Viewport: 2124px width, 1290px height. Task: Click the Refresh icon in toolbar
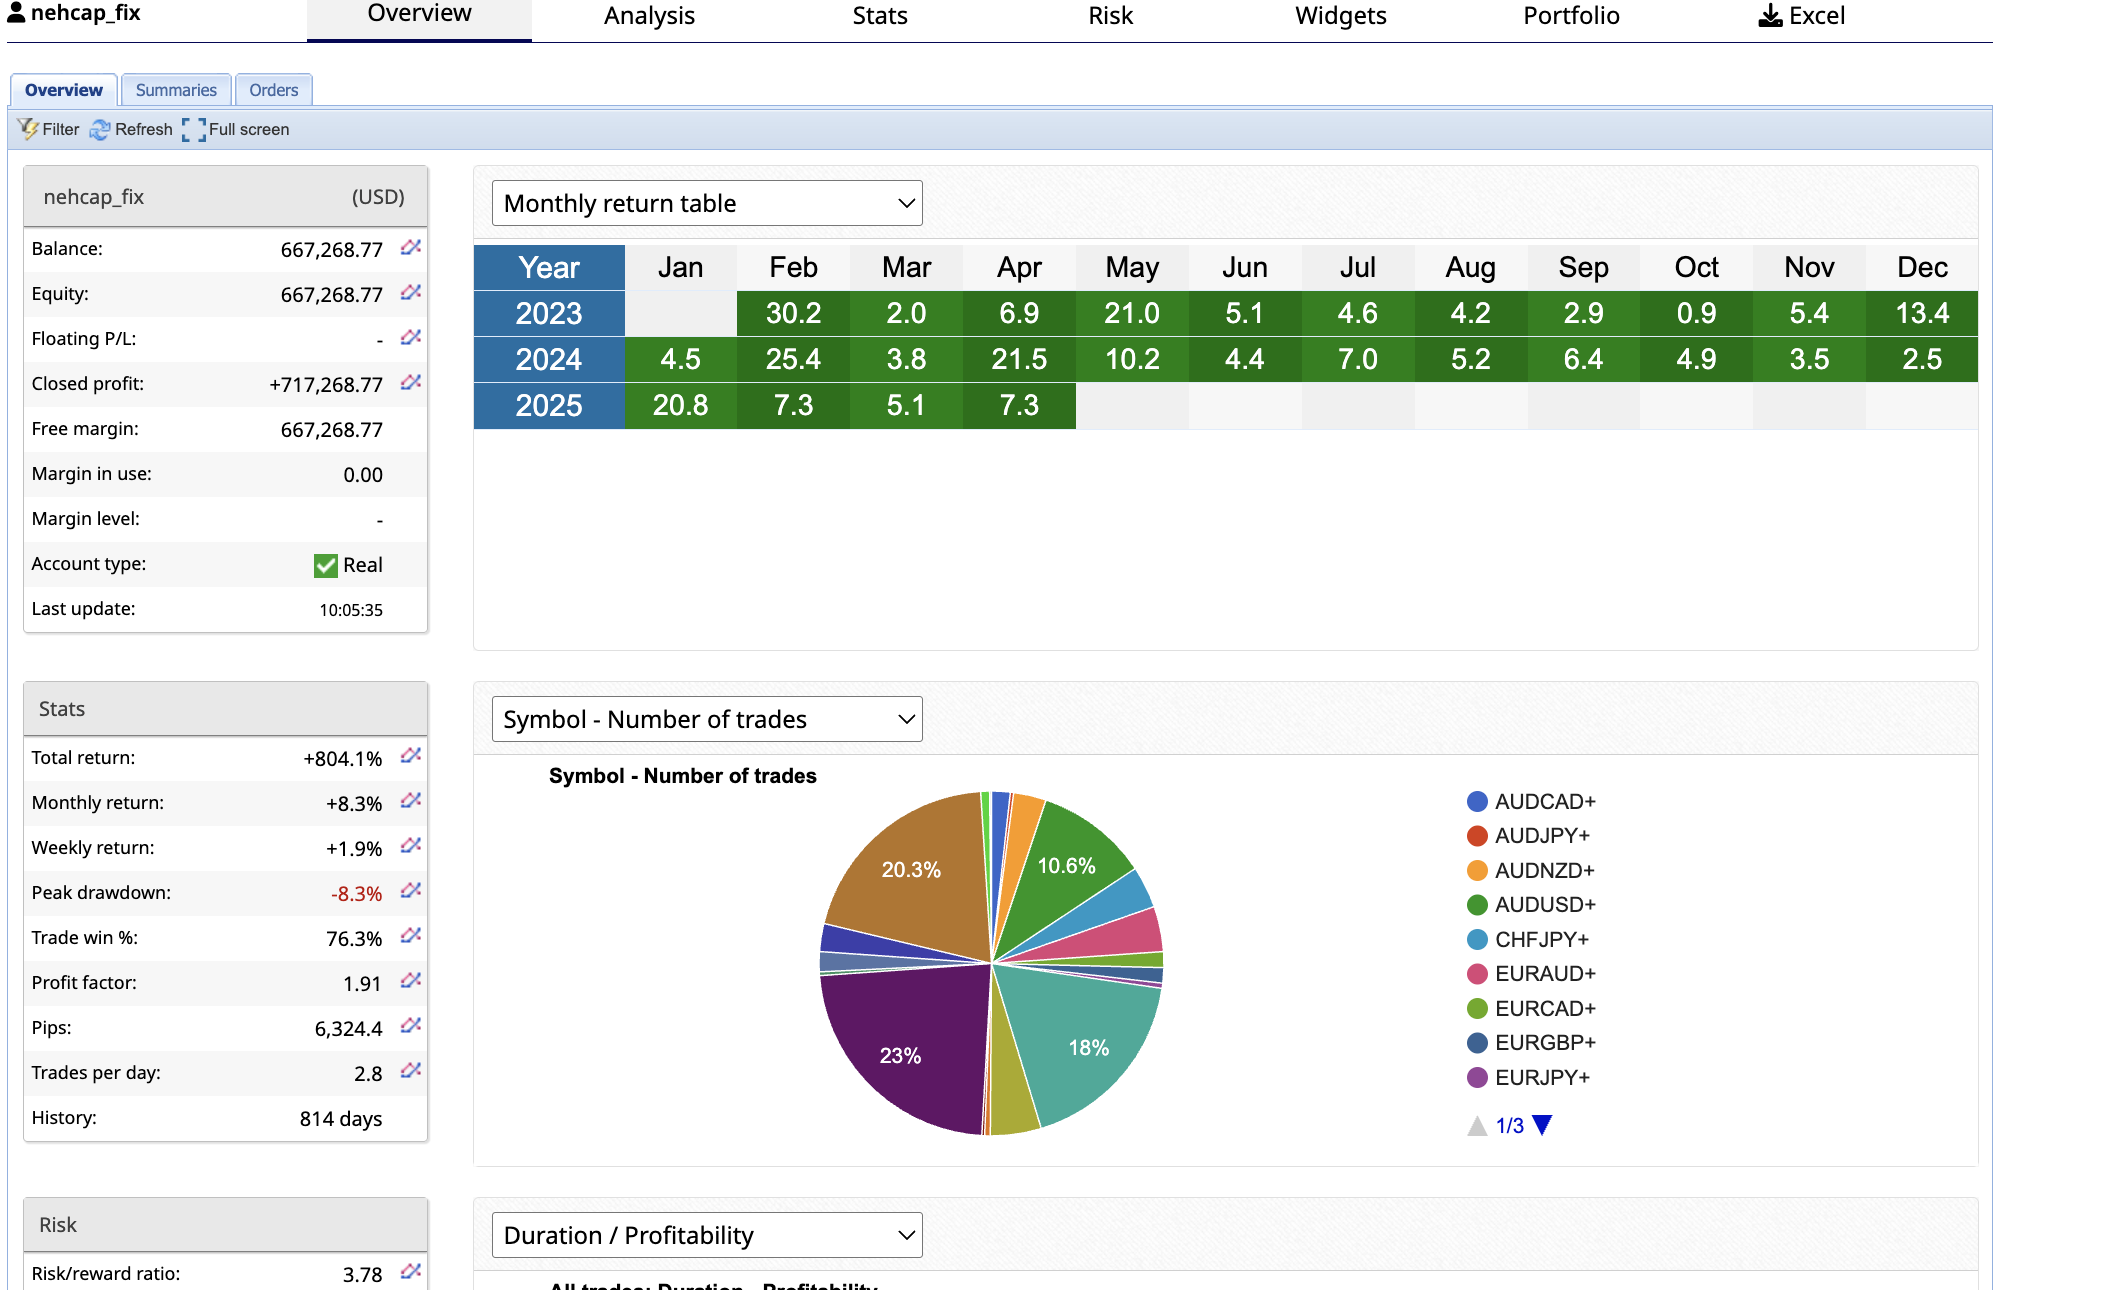(100, 130)
